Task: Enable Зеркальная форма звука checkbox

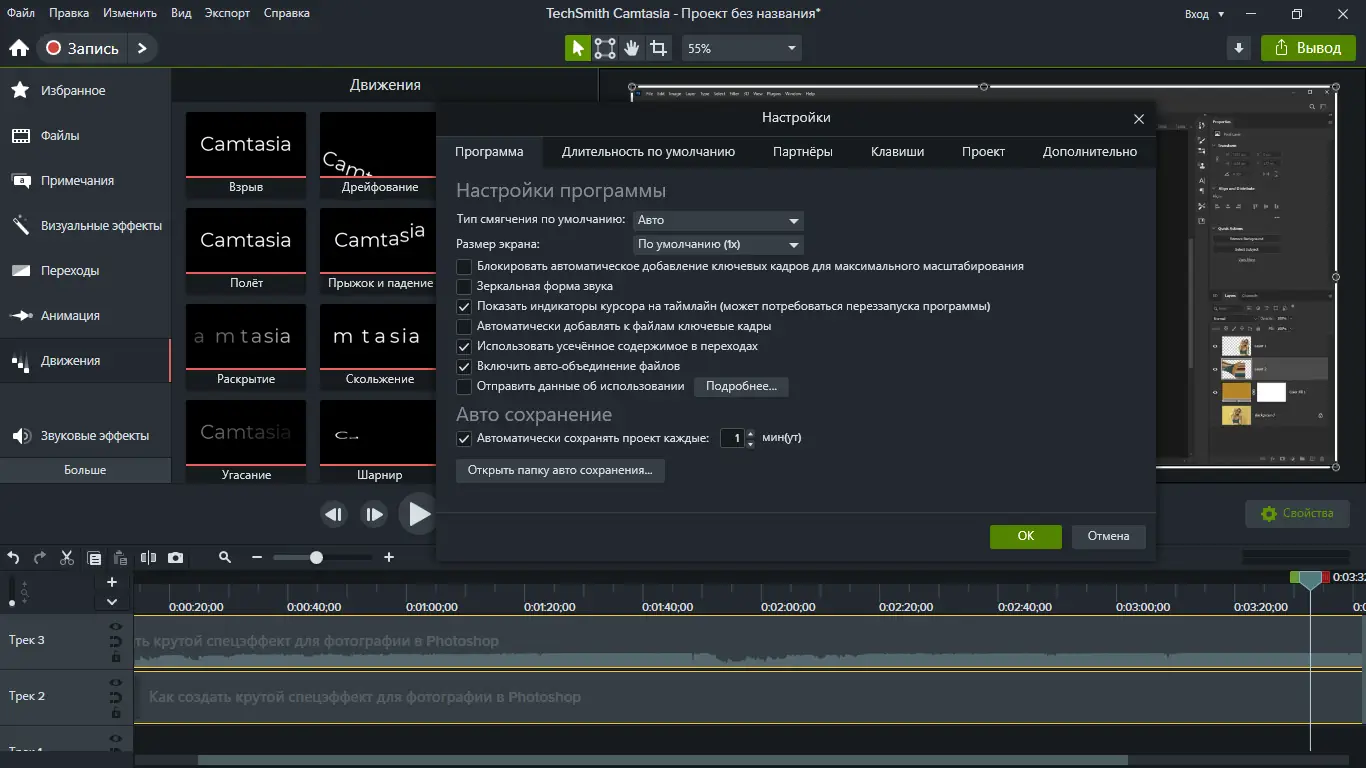Action: (x=464, y=286)
